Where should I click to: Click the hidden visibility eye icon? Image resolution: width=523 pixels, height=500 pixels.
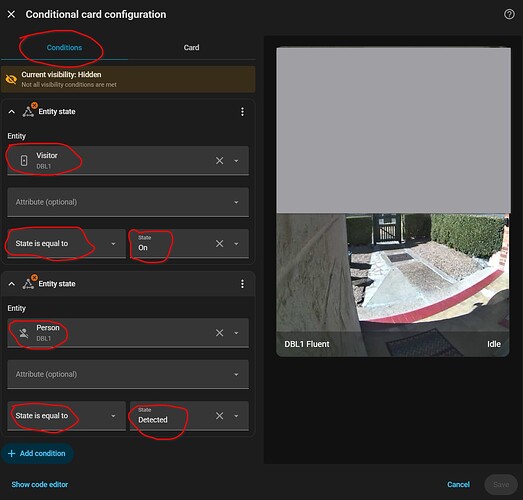[11, 79]
